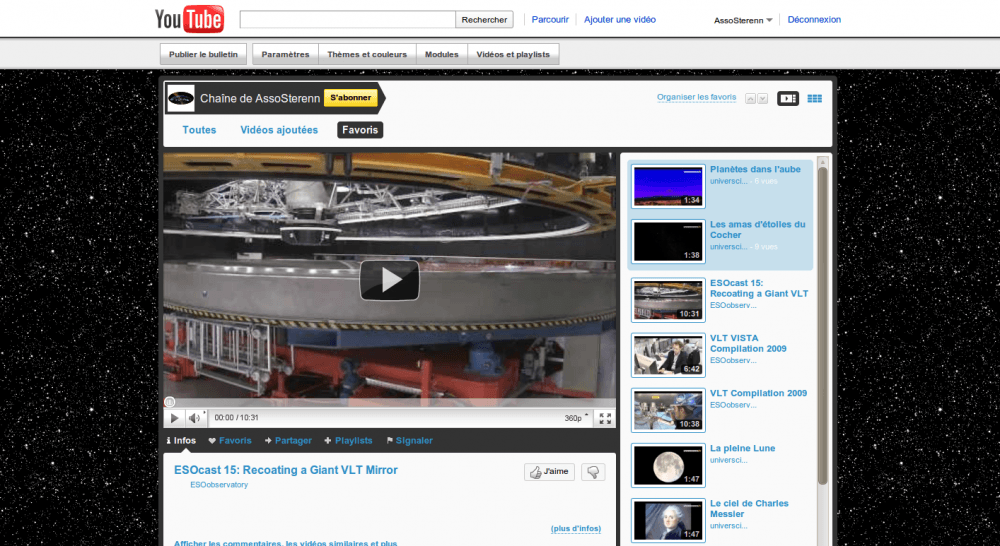Viewport: 1000px width, 546px height.
Task: Click the S'abonner subscribe button
Action: coord(351,98)
